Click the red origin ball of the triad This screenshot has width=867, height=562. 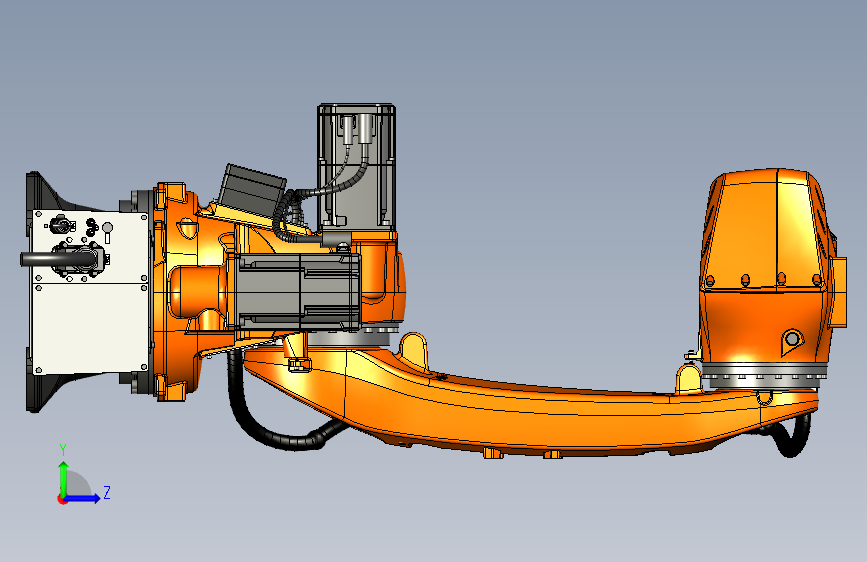pos(62,499)
